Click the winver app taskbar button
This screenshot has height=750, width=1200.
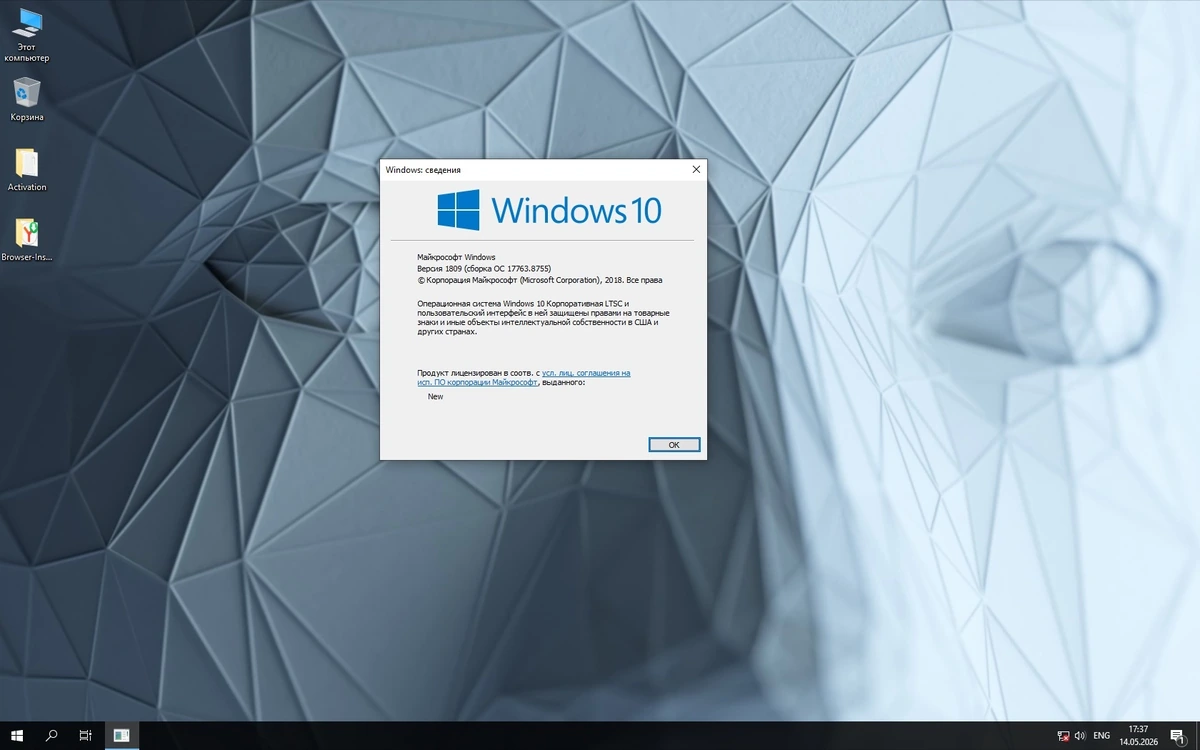coord(121,735)
